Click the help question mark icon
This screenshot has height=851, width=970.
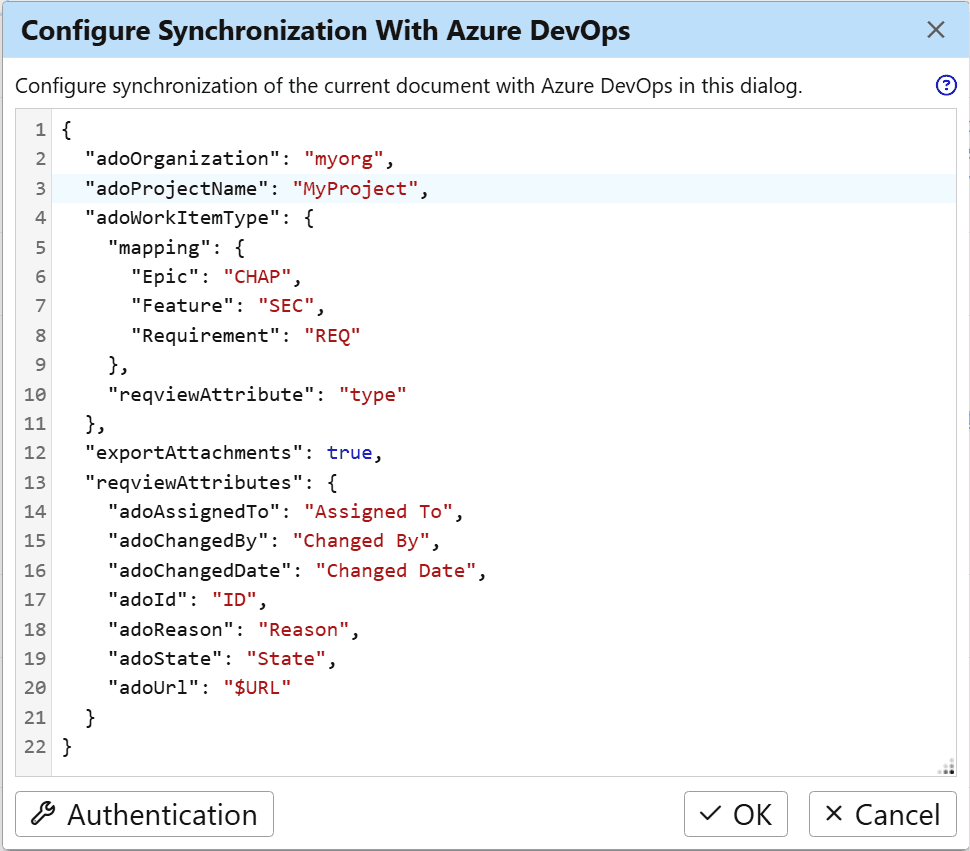click(945, 86)
